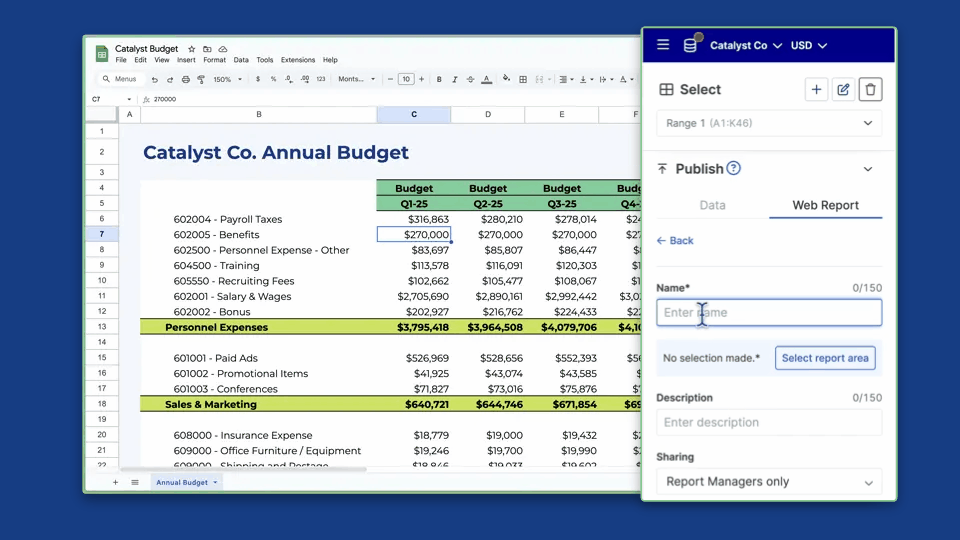Open horizontal align dropdown
Viewport: 960px width, 540px height.
click(566, 79)
